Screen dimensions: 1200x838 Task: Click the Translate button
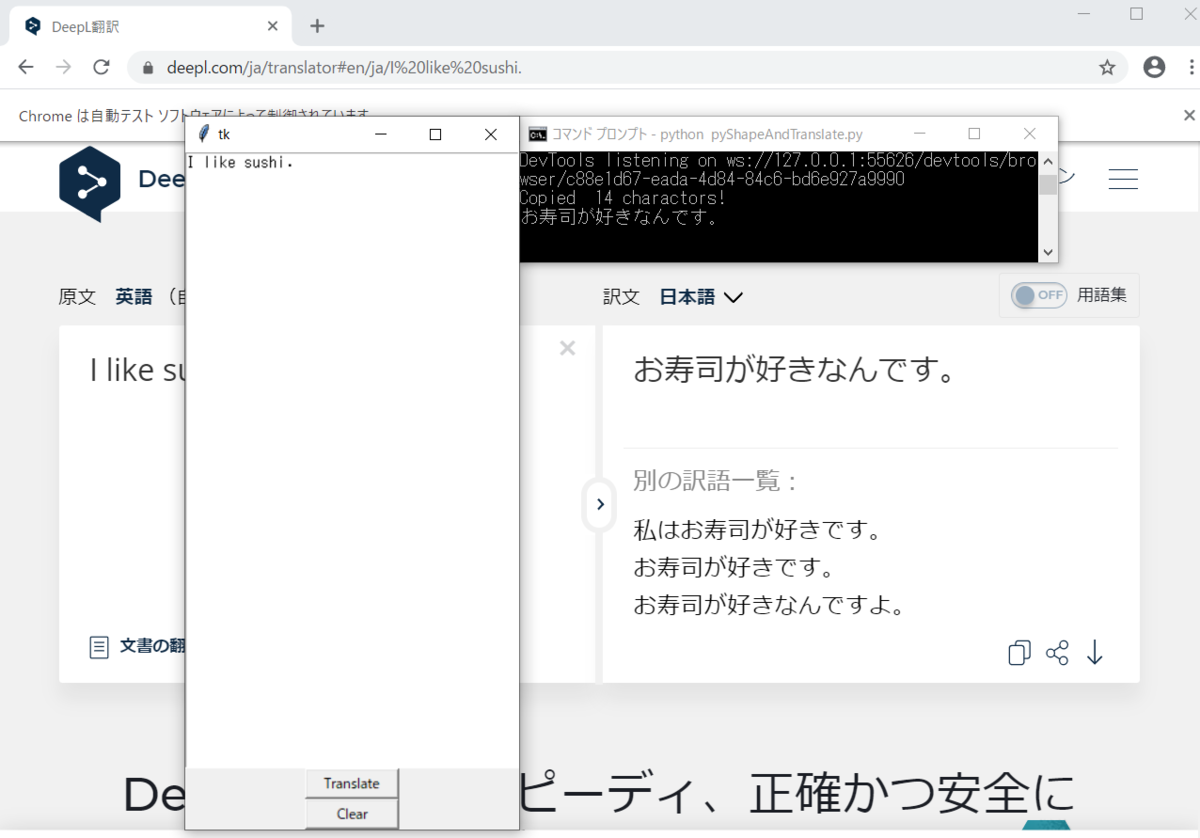click(351, 783)
